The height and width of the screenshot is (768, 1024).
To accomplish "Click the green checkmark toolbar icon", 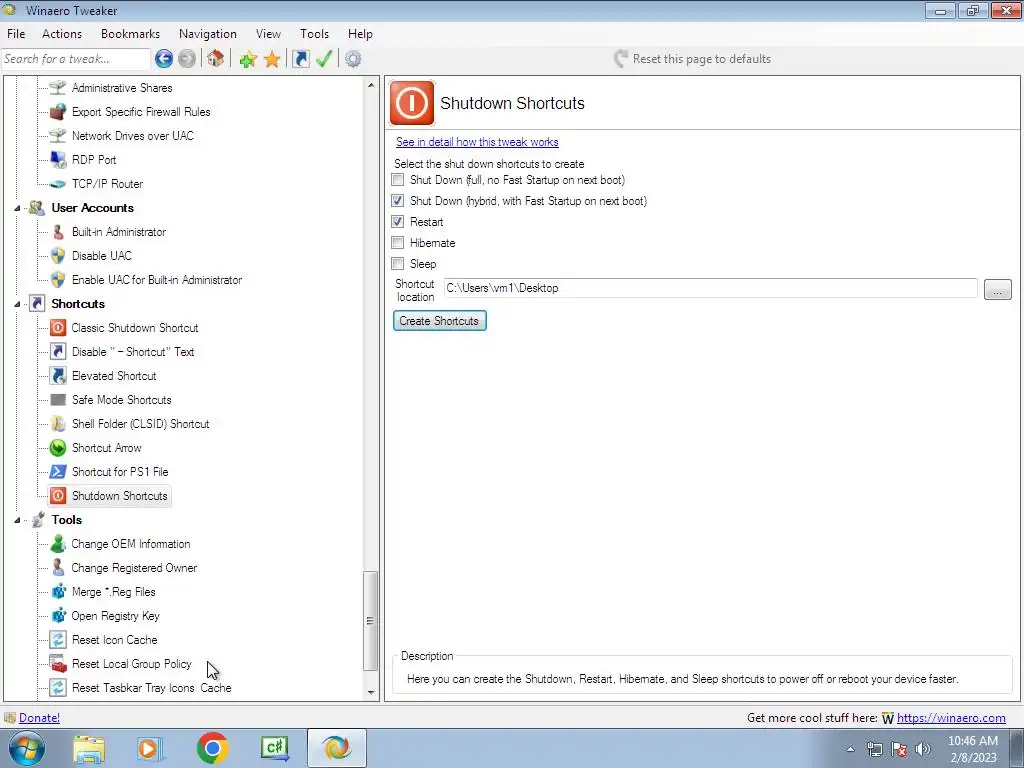I will pos(324,59).
